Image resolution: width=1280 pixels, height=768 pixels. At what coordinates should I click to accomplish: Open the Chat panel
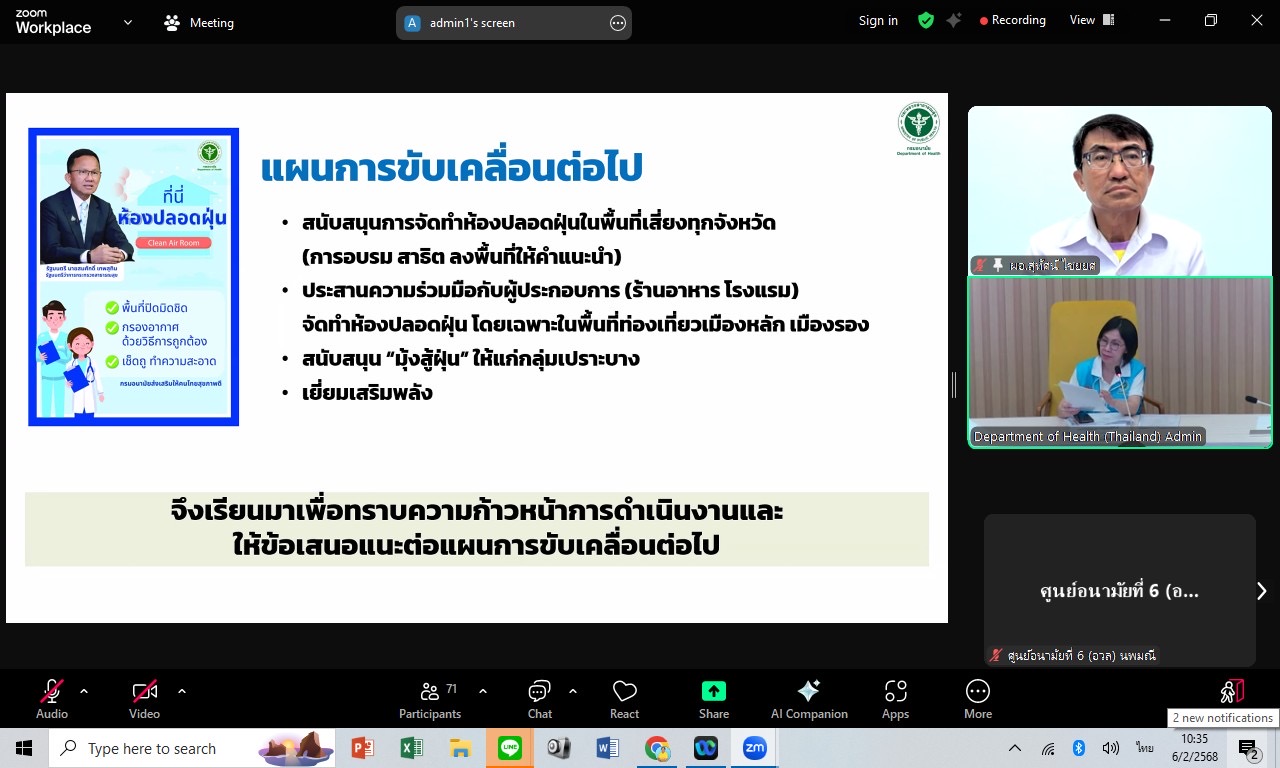point(540,699)
